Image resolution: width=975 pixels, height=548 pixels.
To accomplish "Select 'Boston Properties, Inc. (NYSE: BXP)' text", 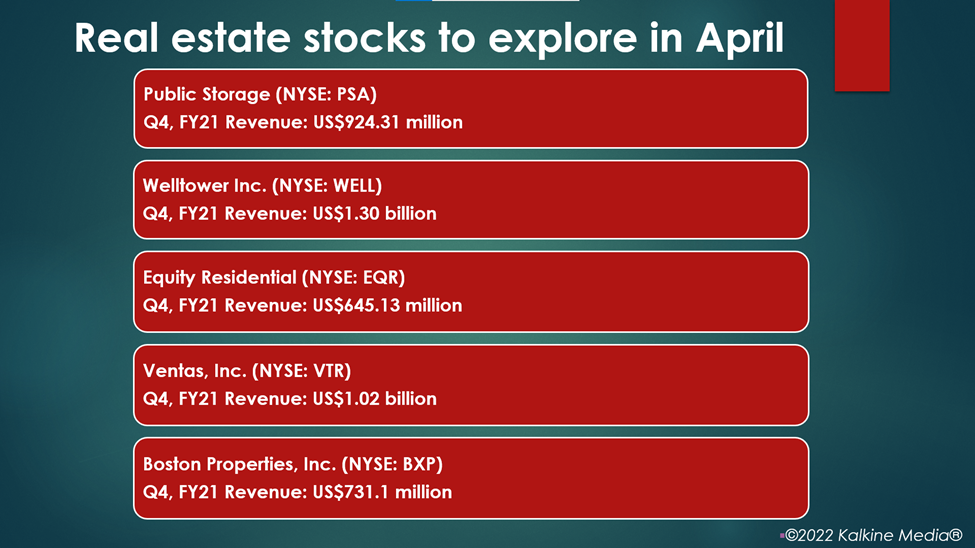I will pyautogui.click(x=293, y=464).
